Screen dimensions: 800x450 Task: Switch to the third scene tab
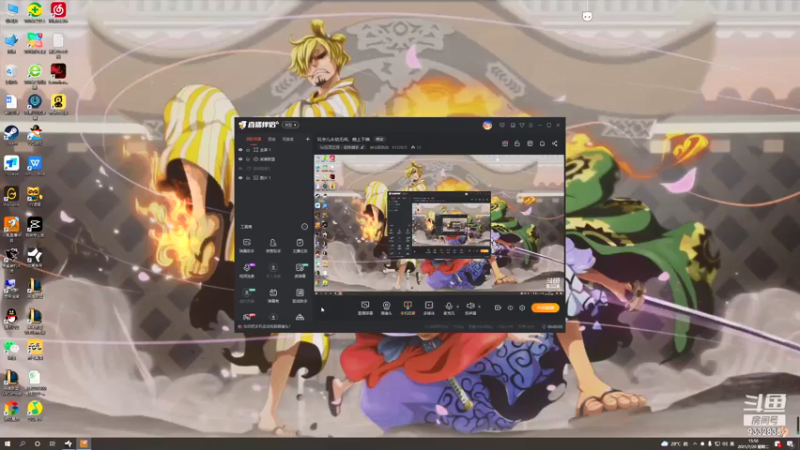288,139
